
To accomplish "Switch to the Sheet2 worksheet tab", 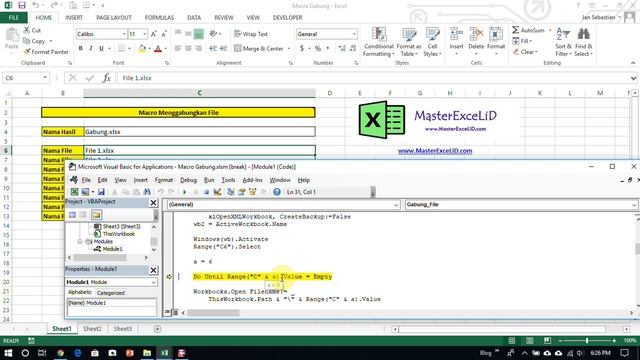I will [92, 329].
